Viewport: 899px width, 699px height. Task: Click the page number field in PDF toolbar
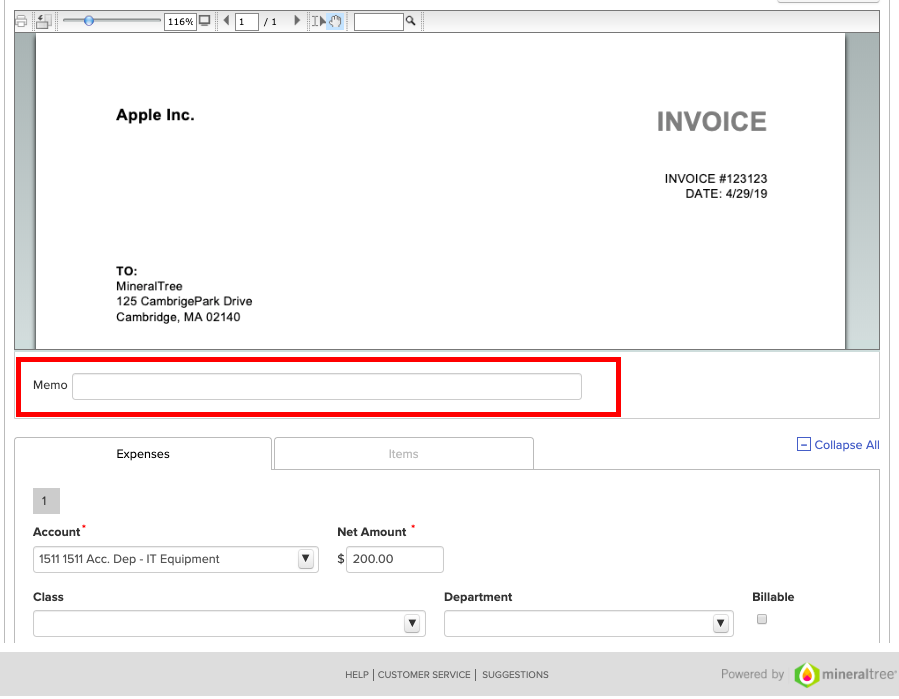pyautogui.click(x=247, y=22)
